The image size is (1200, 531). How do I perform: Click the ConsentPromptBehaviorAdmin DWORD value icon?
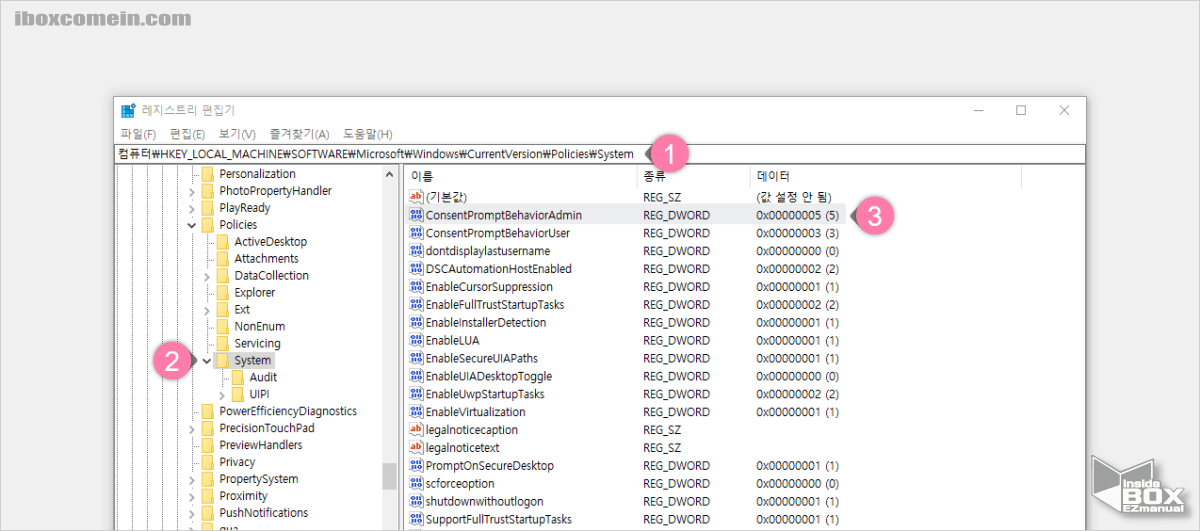(417, 215)
